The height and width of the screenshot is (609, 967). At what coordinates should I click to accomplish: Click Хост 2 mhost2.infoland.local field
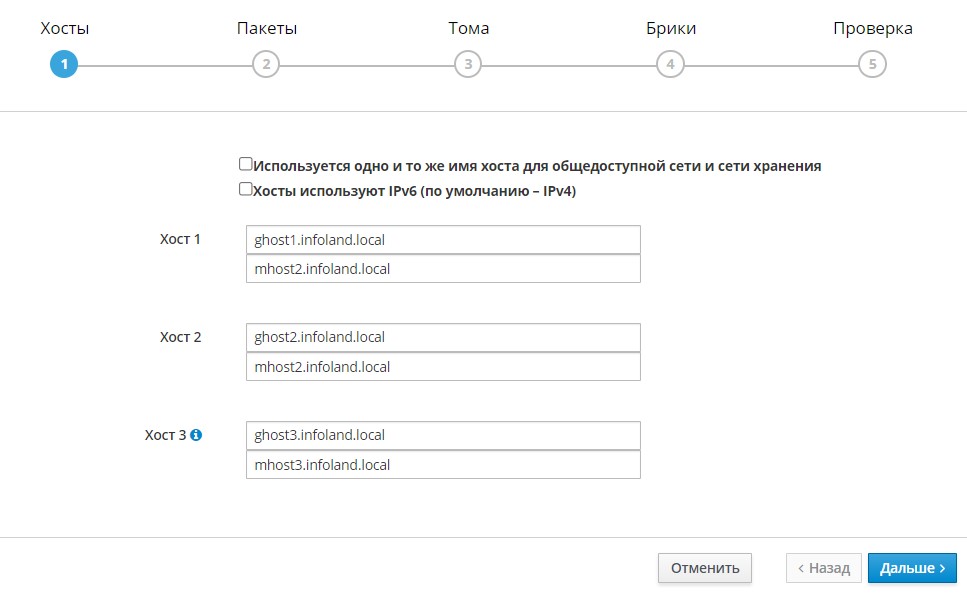click(x=443, y=367)
